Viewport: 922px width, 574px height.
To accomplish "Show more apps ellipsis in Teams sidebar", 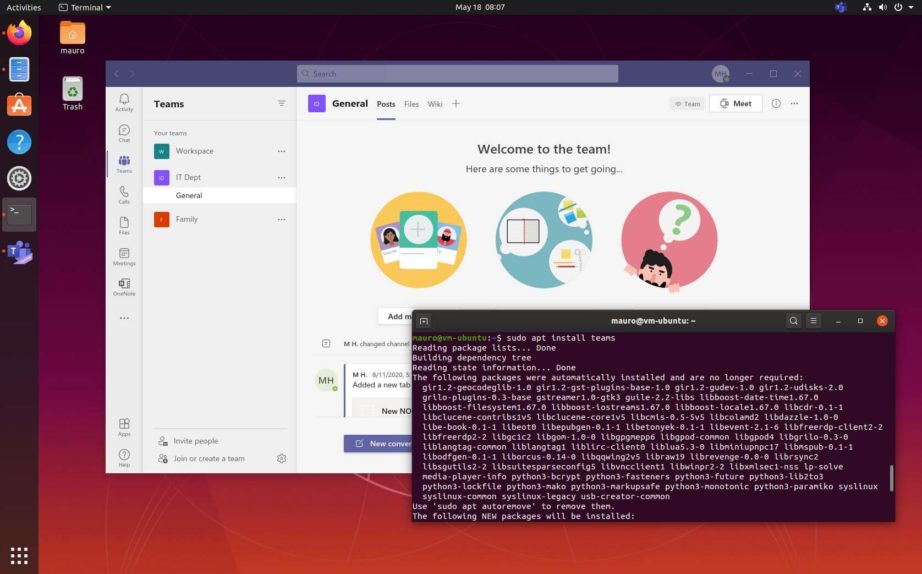I will (x=124, y=318).
